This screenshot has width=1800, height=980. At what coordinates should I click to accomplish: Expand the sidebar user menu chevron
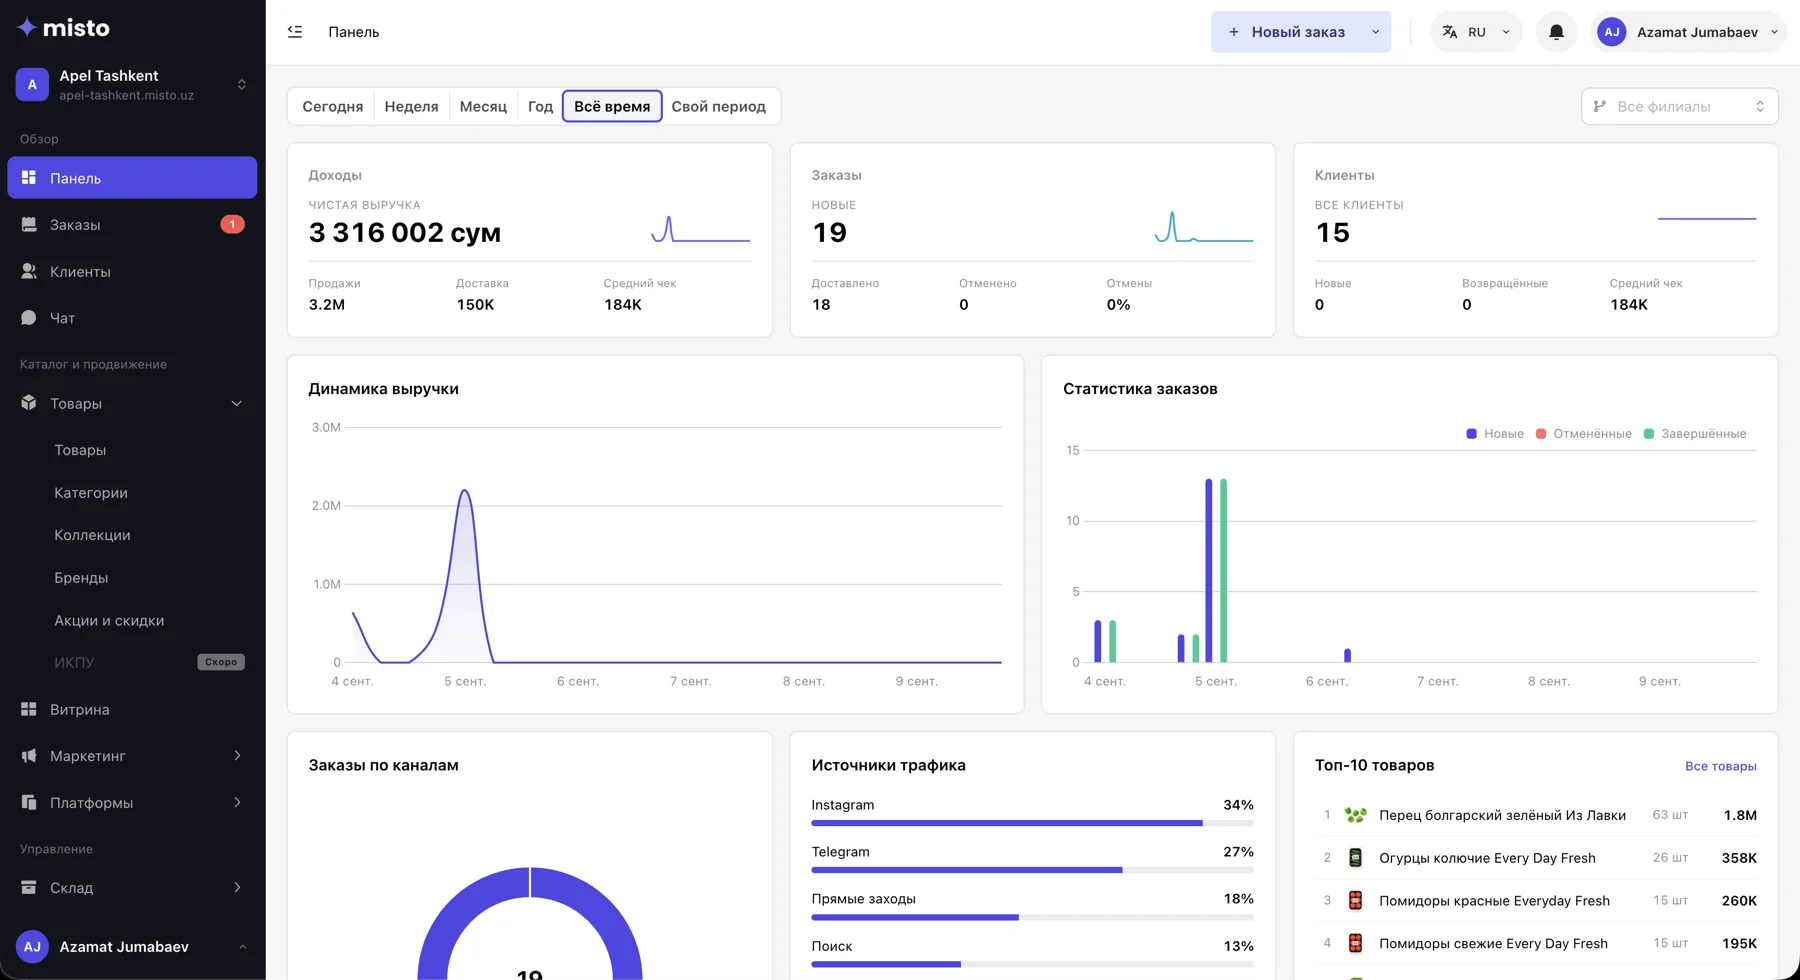[242, 947]
